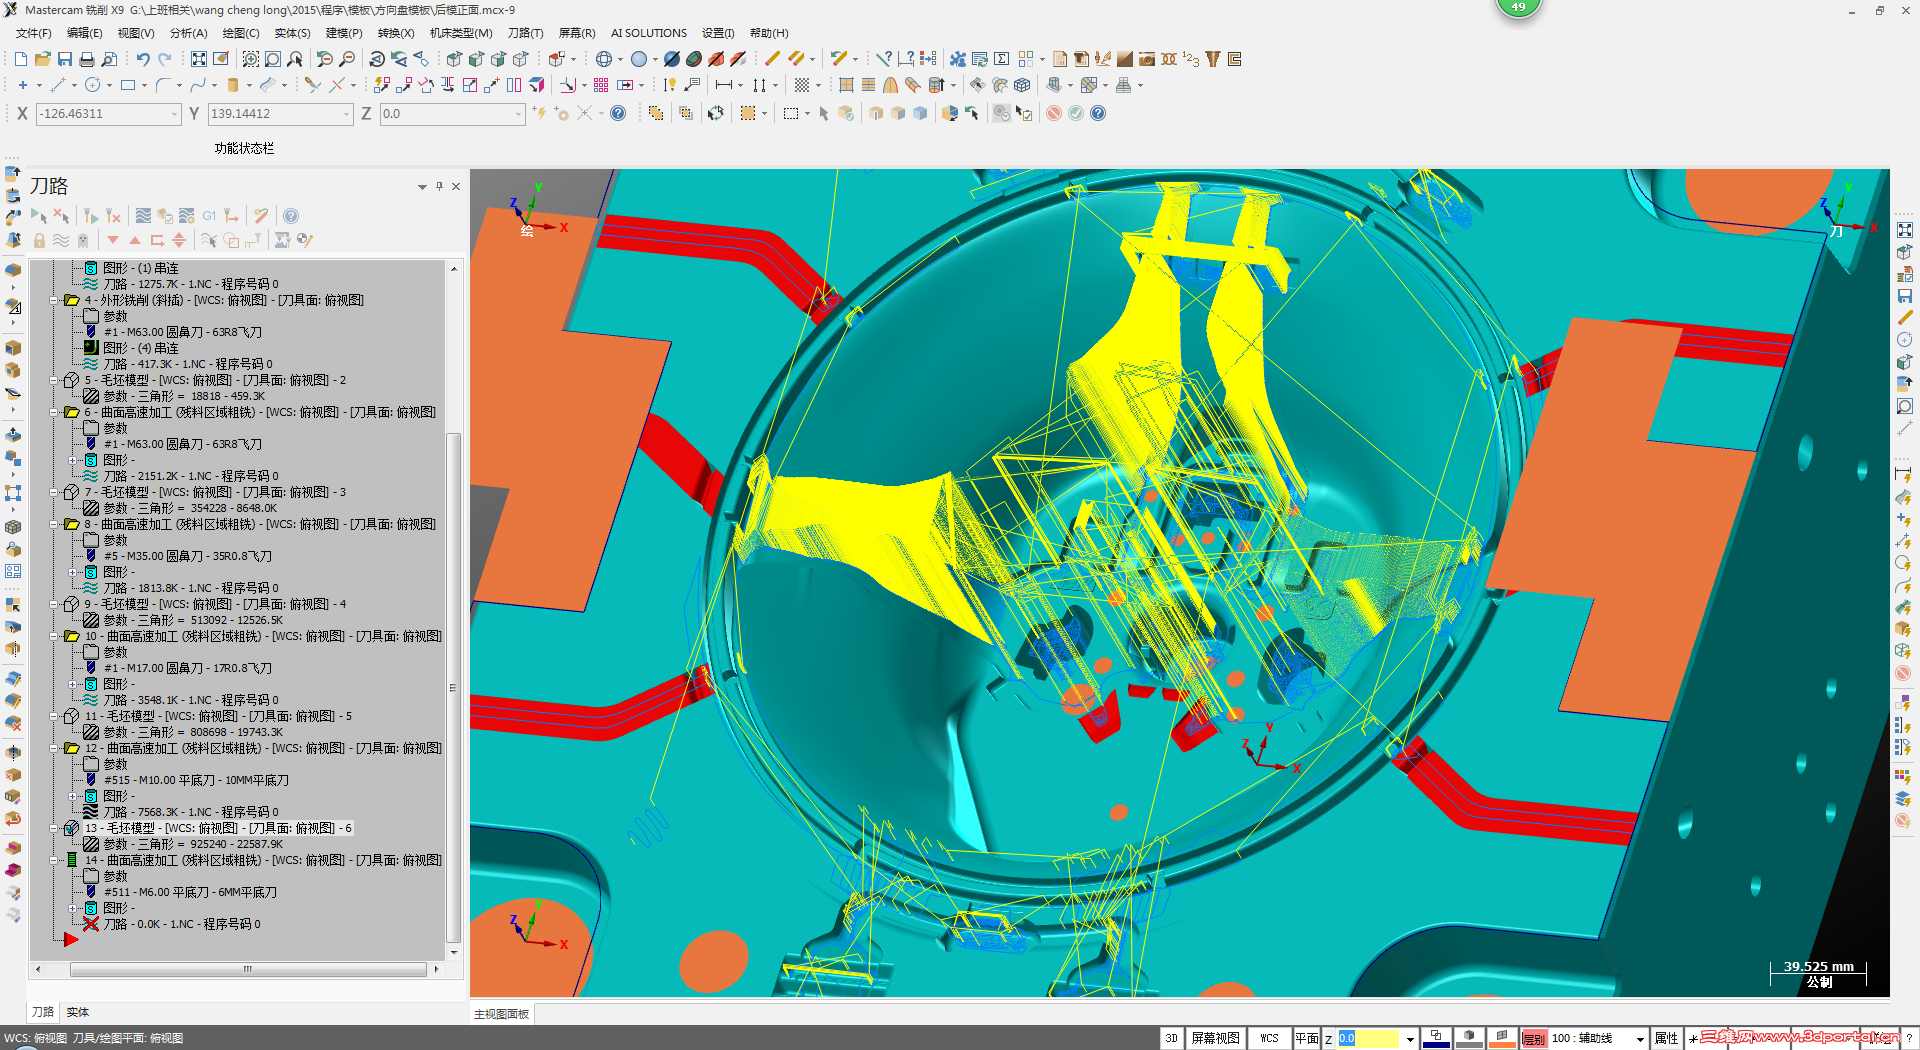Open the 分析(A) menu

click(x=188, y=33)
